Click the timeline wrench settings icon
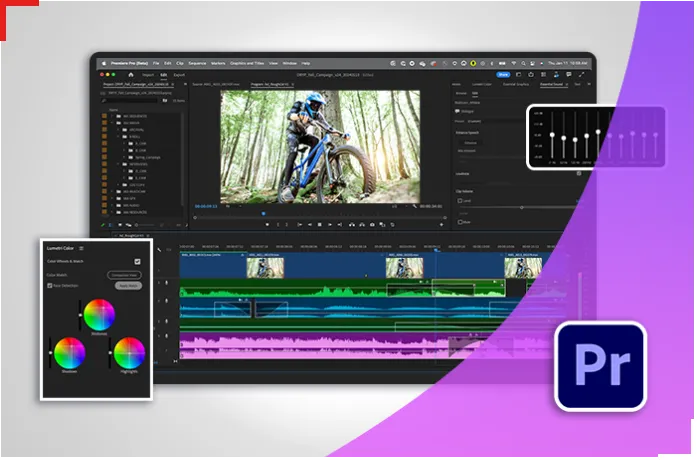The width and height of the screenshot is (697, 460). pyautogui.click(x=159, y=250)
